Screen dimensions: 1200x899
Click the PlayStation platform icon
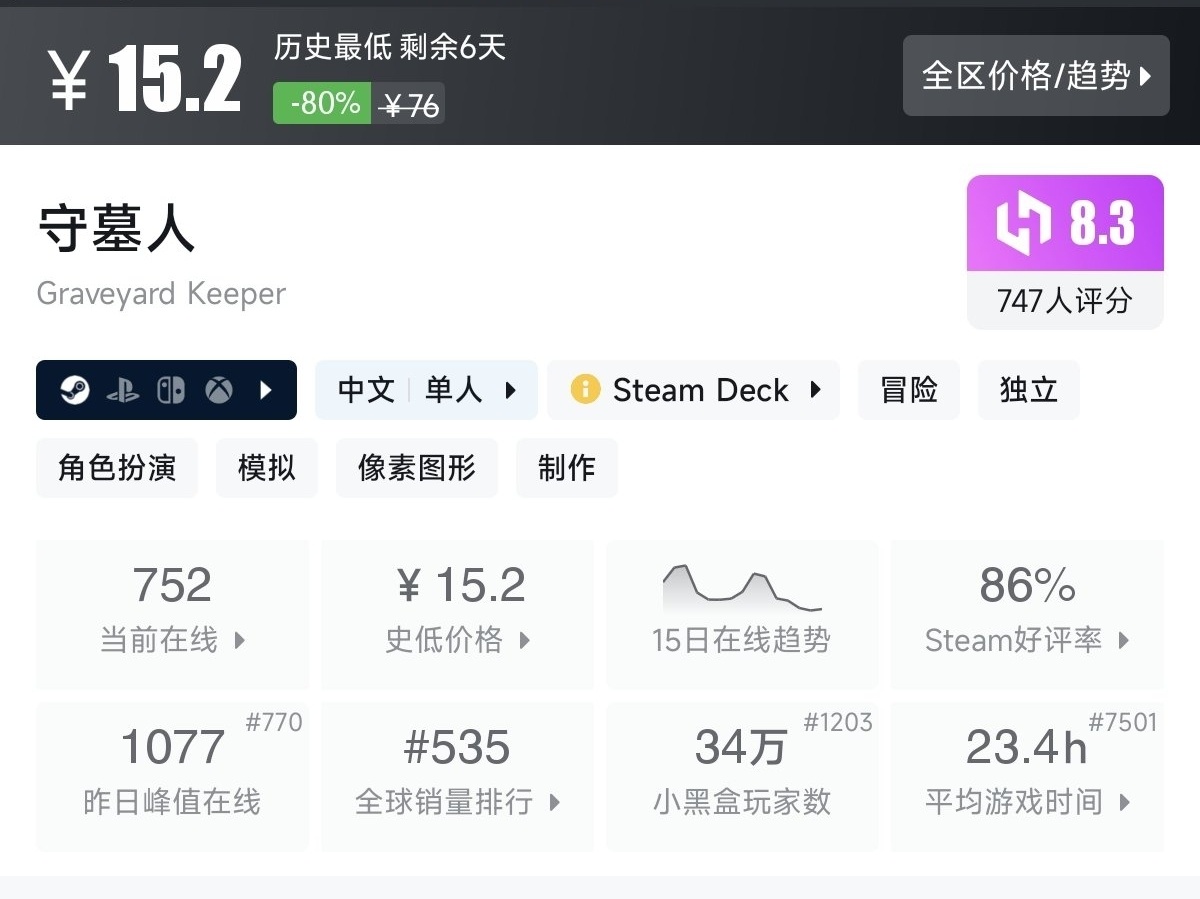123,390
